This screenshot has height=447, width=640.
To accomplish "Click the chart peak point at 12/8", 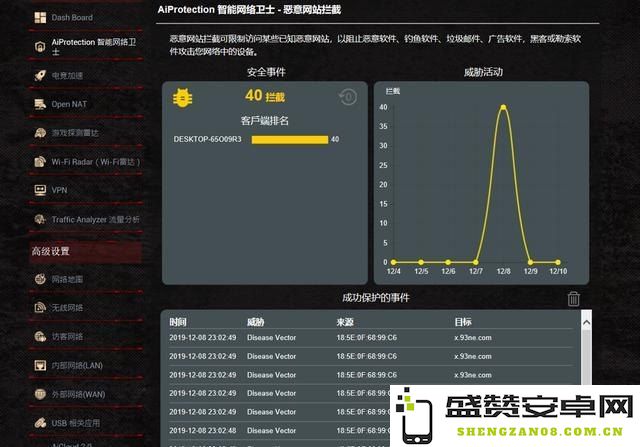I will click(x=503, y=107).
